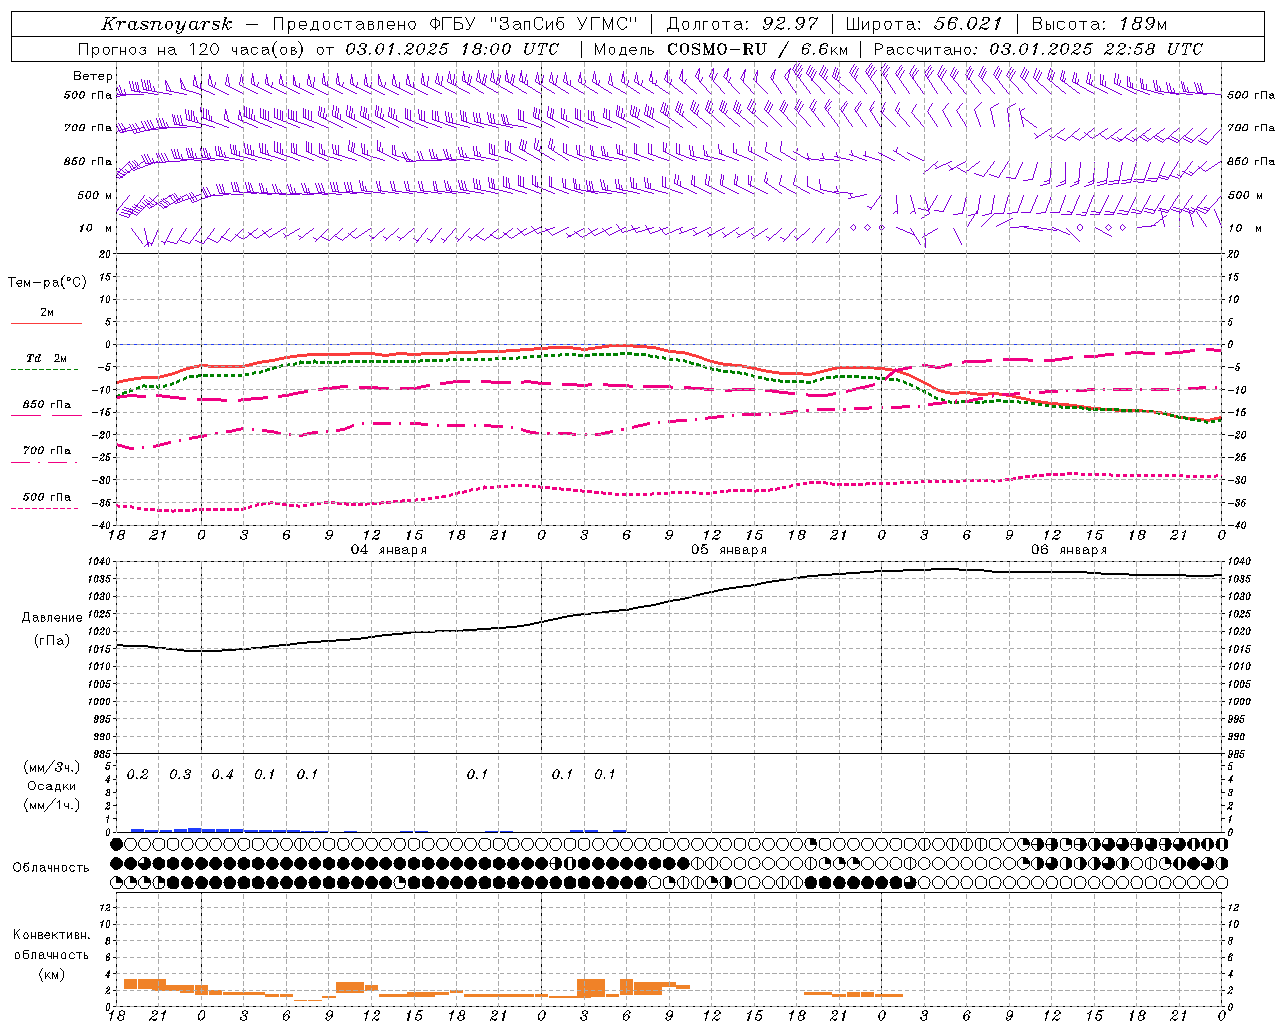Click the 'Td 2м' dew point legend label
Image resolution: width=1280 pixels, height=1024 pixels.
click(47, 358)
